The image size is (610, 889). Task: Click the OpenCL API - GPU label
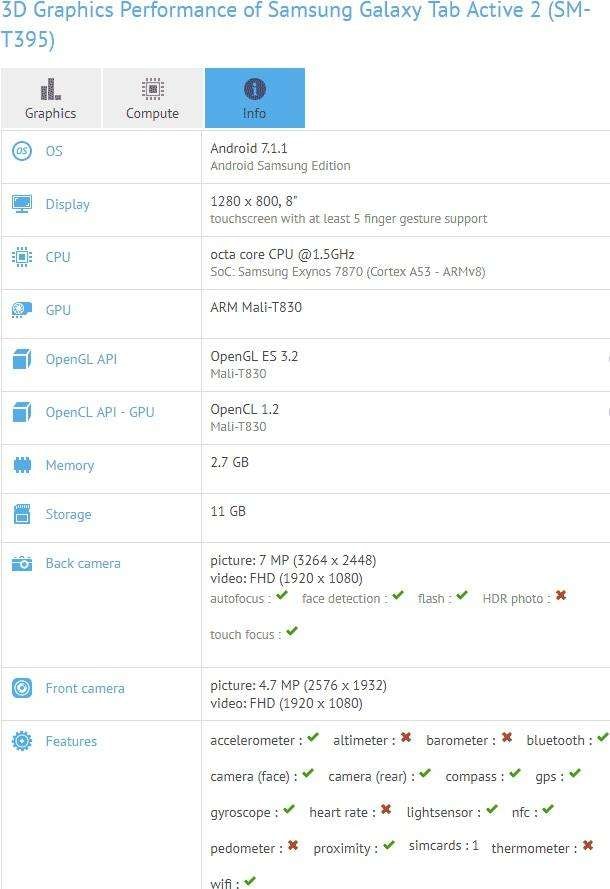100,412
